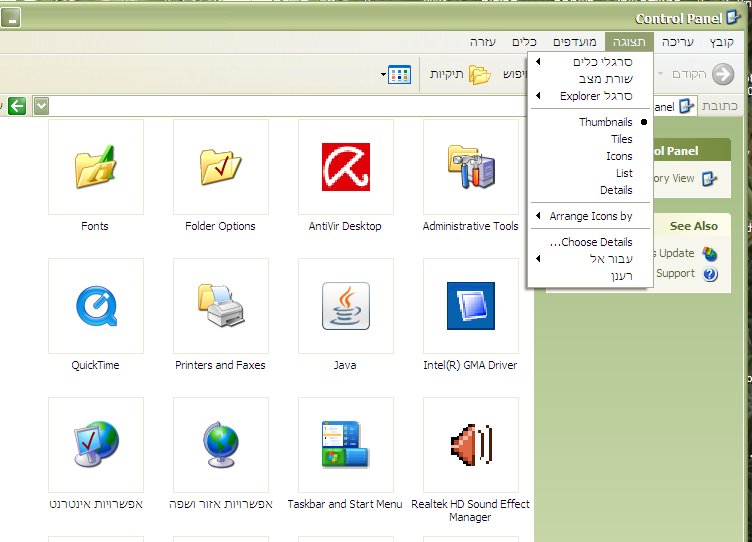Open the Java icon
Screen dimensions: 752x542
[x=346, y=306]
